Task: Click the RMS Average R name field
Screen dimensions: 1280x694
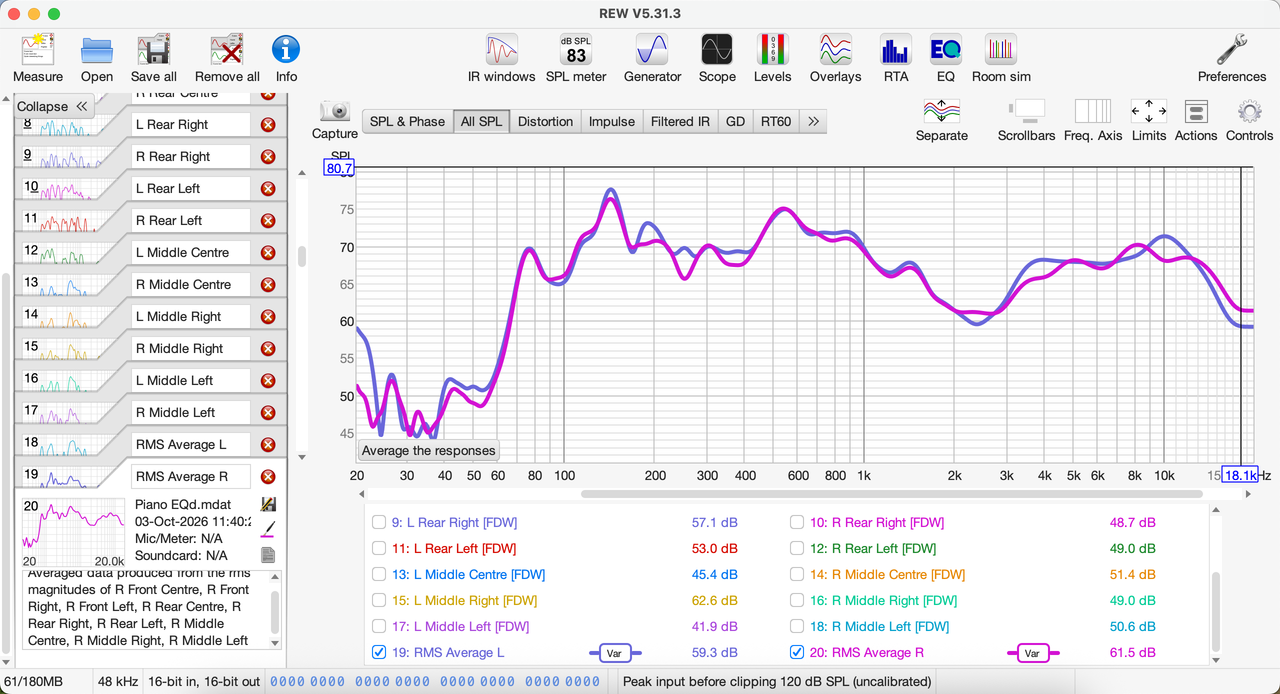Action: pos(191,477)
